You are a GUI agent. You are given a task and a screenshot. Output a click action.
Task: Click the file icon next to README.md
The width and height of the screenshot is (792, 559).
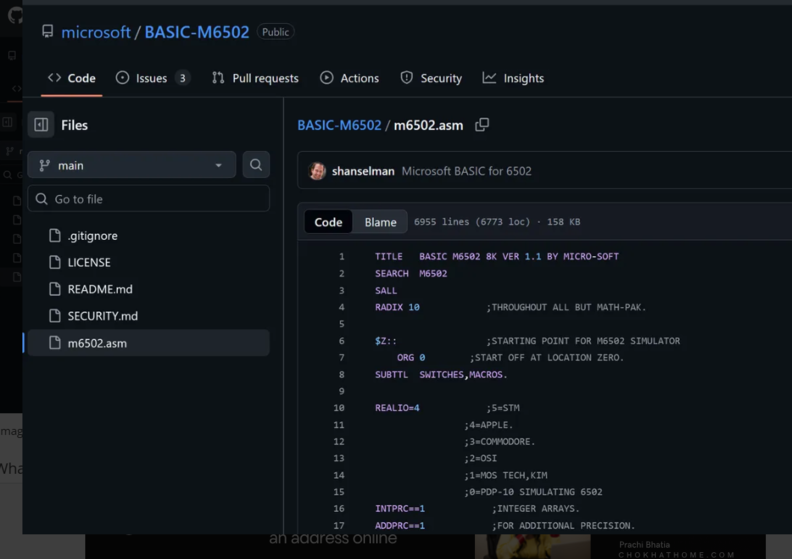point(55,289)
